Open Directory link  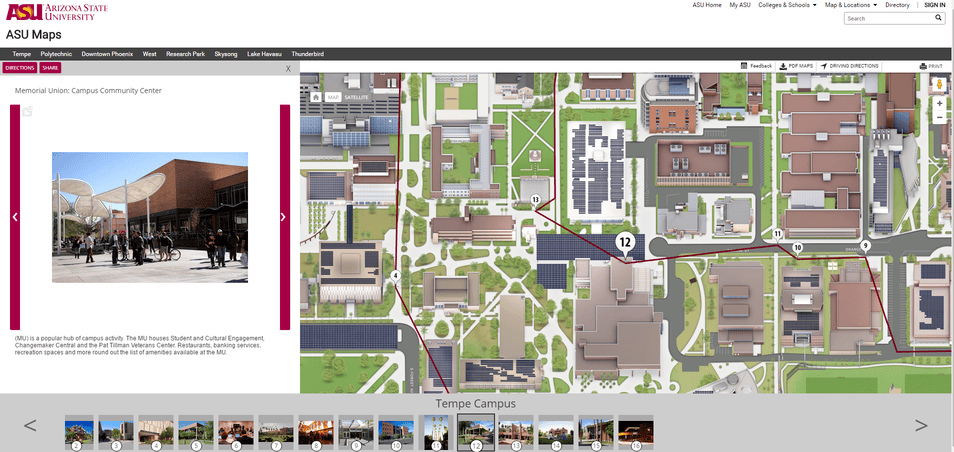(897, 5)
